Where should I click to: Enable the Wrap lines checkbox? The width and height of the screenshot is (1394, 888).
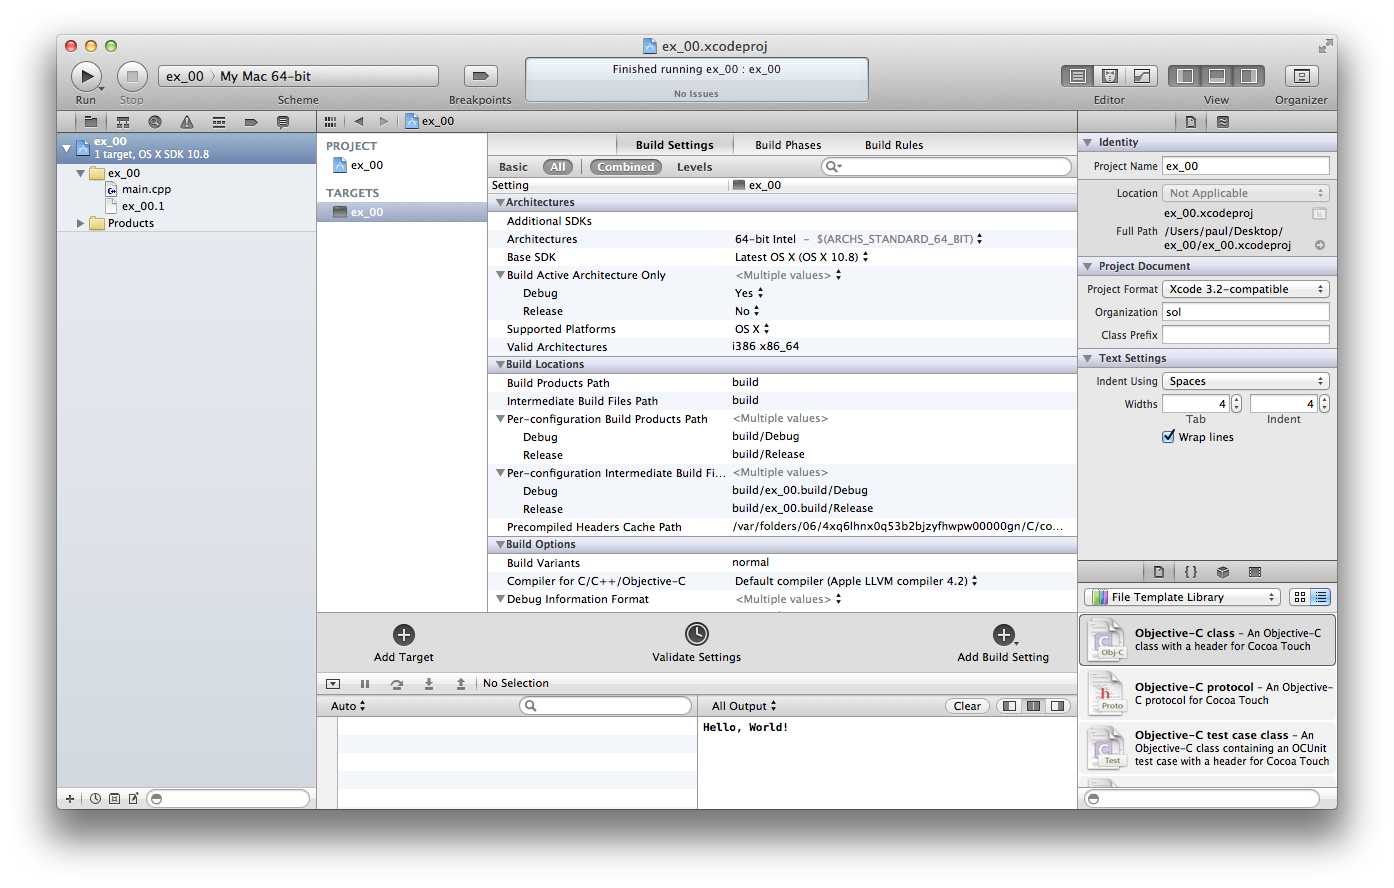tap(1168, 437)
